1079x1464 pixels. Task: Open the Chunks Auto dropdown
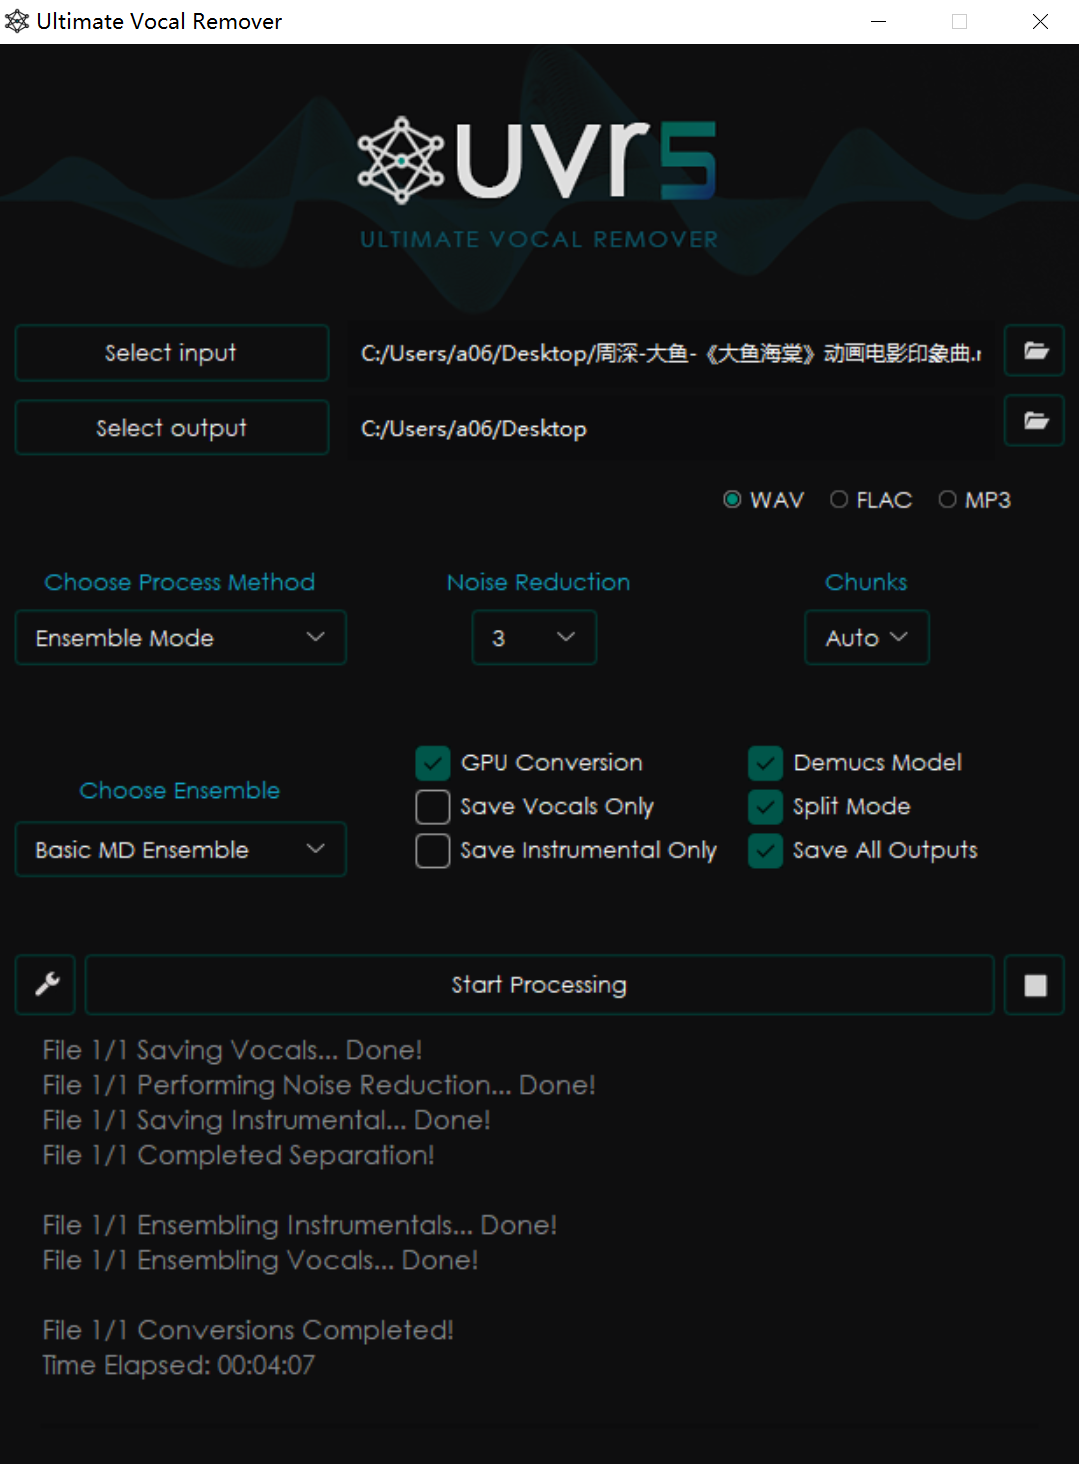[867, 638]
